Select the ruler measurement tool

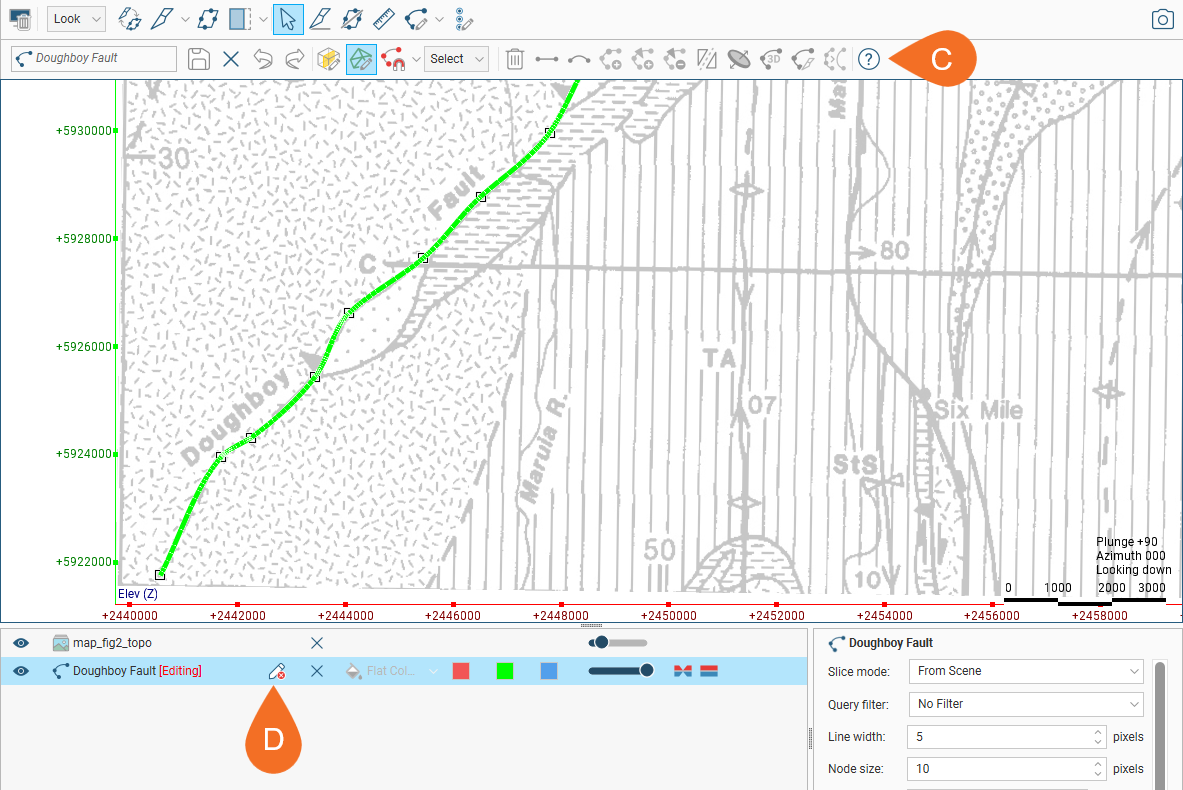click(383, 18)
